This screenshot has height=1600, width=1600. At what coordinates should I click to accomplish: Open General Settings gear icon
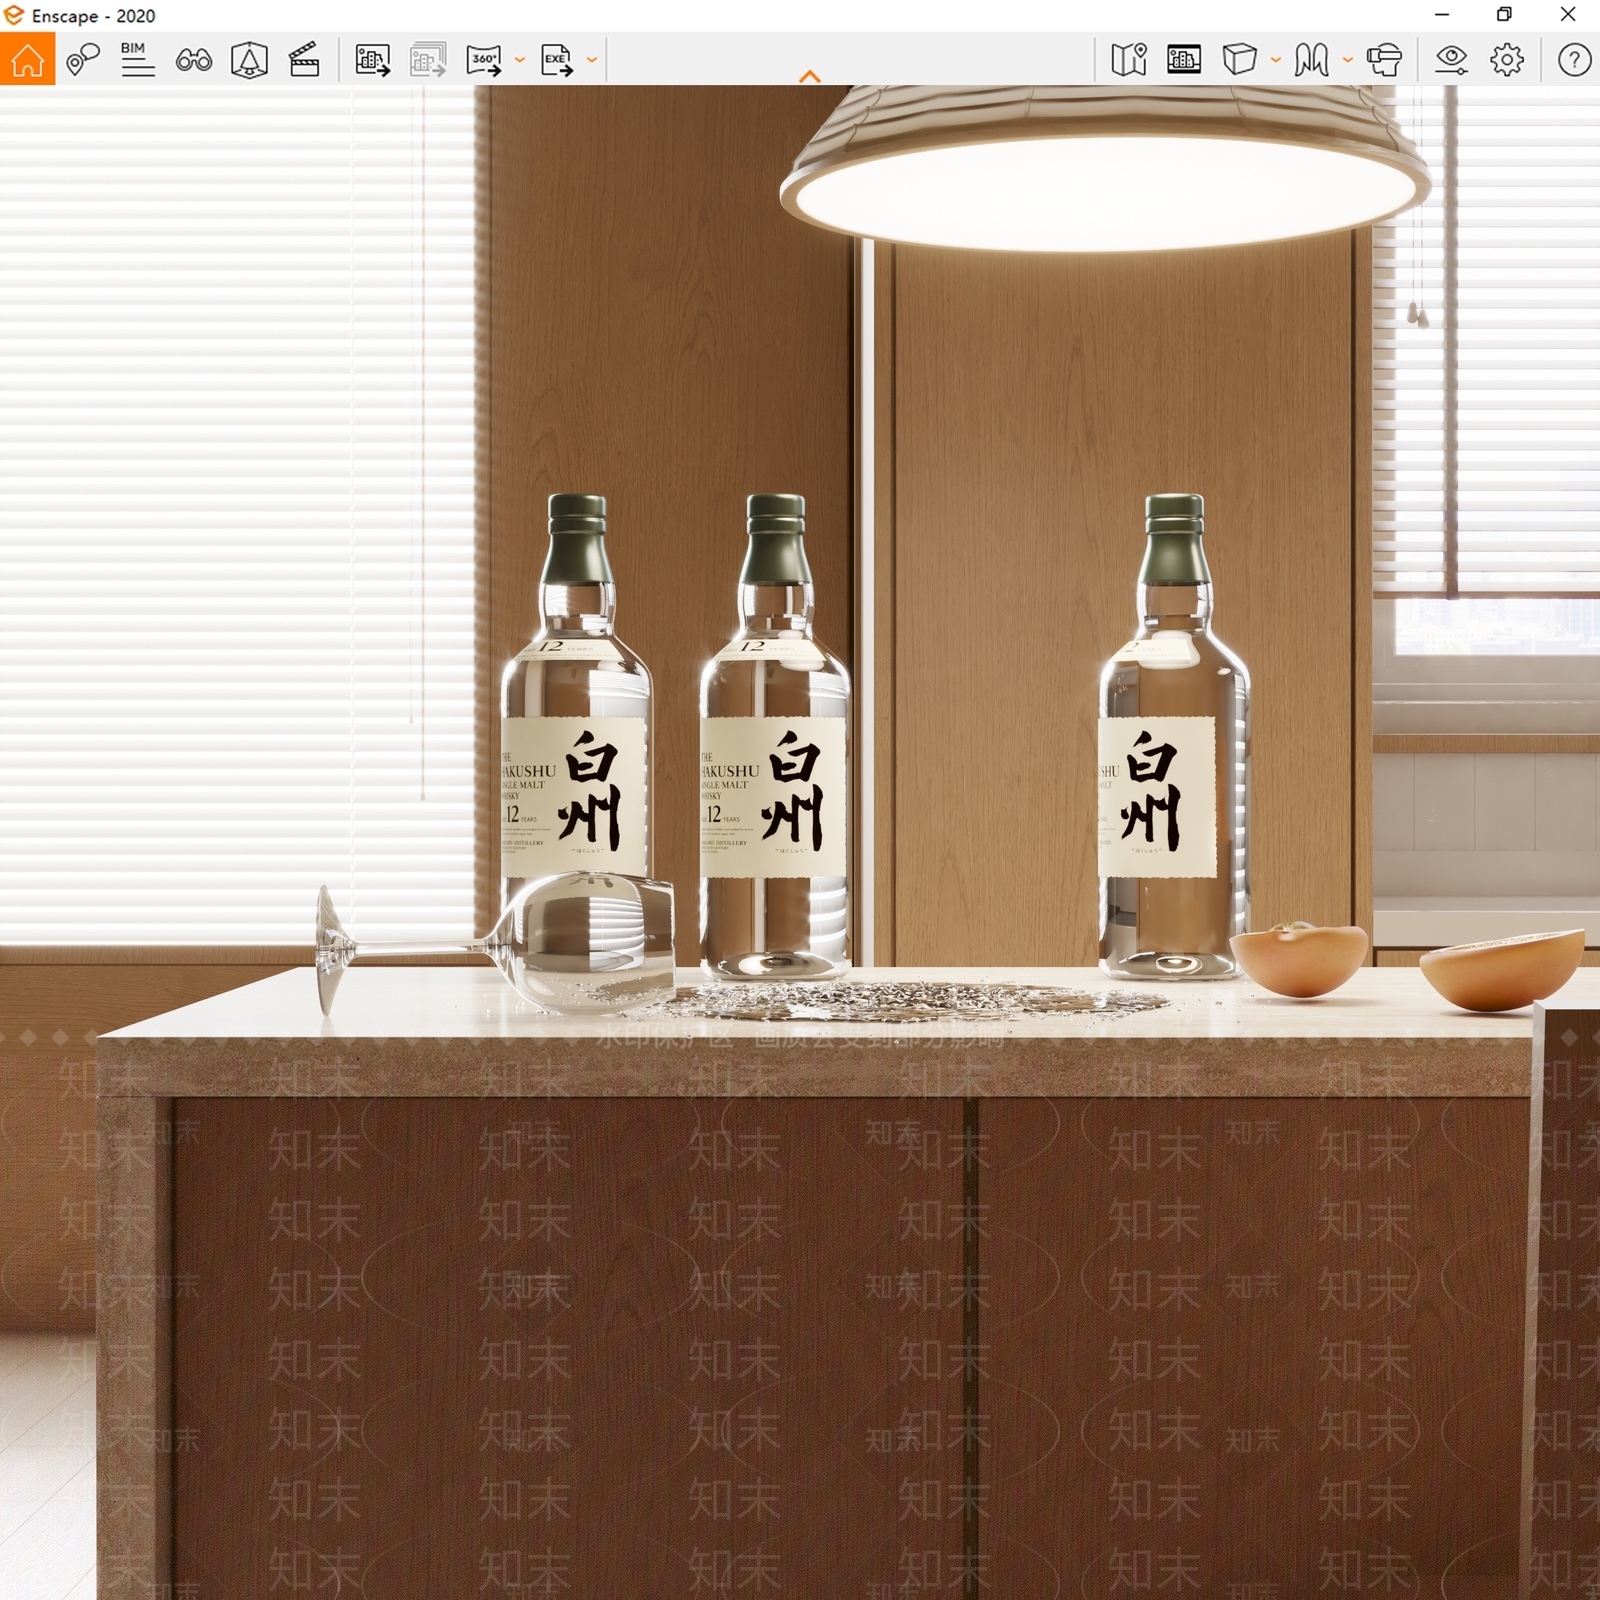coord(1507,60)
